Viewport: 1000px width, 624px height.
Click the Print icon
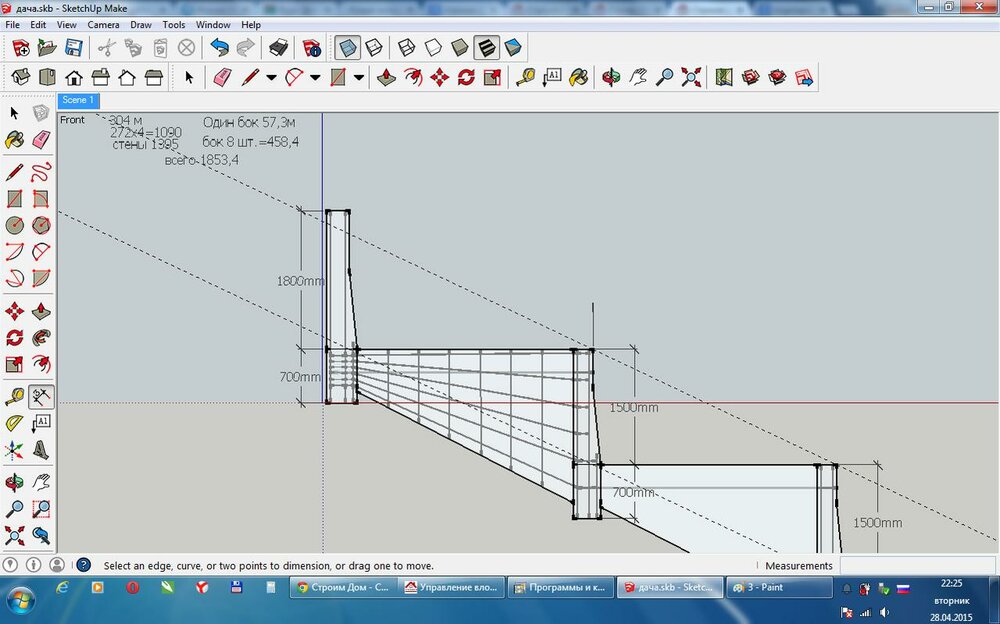[x=280, y=47]
